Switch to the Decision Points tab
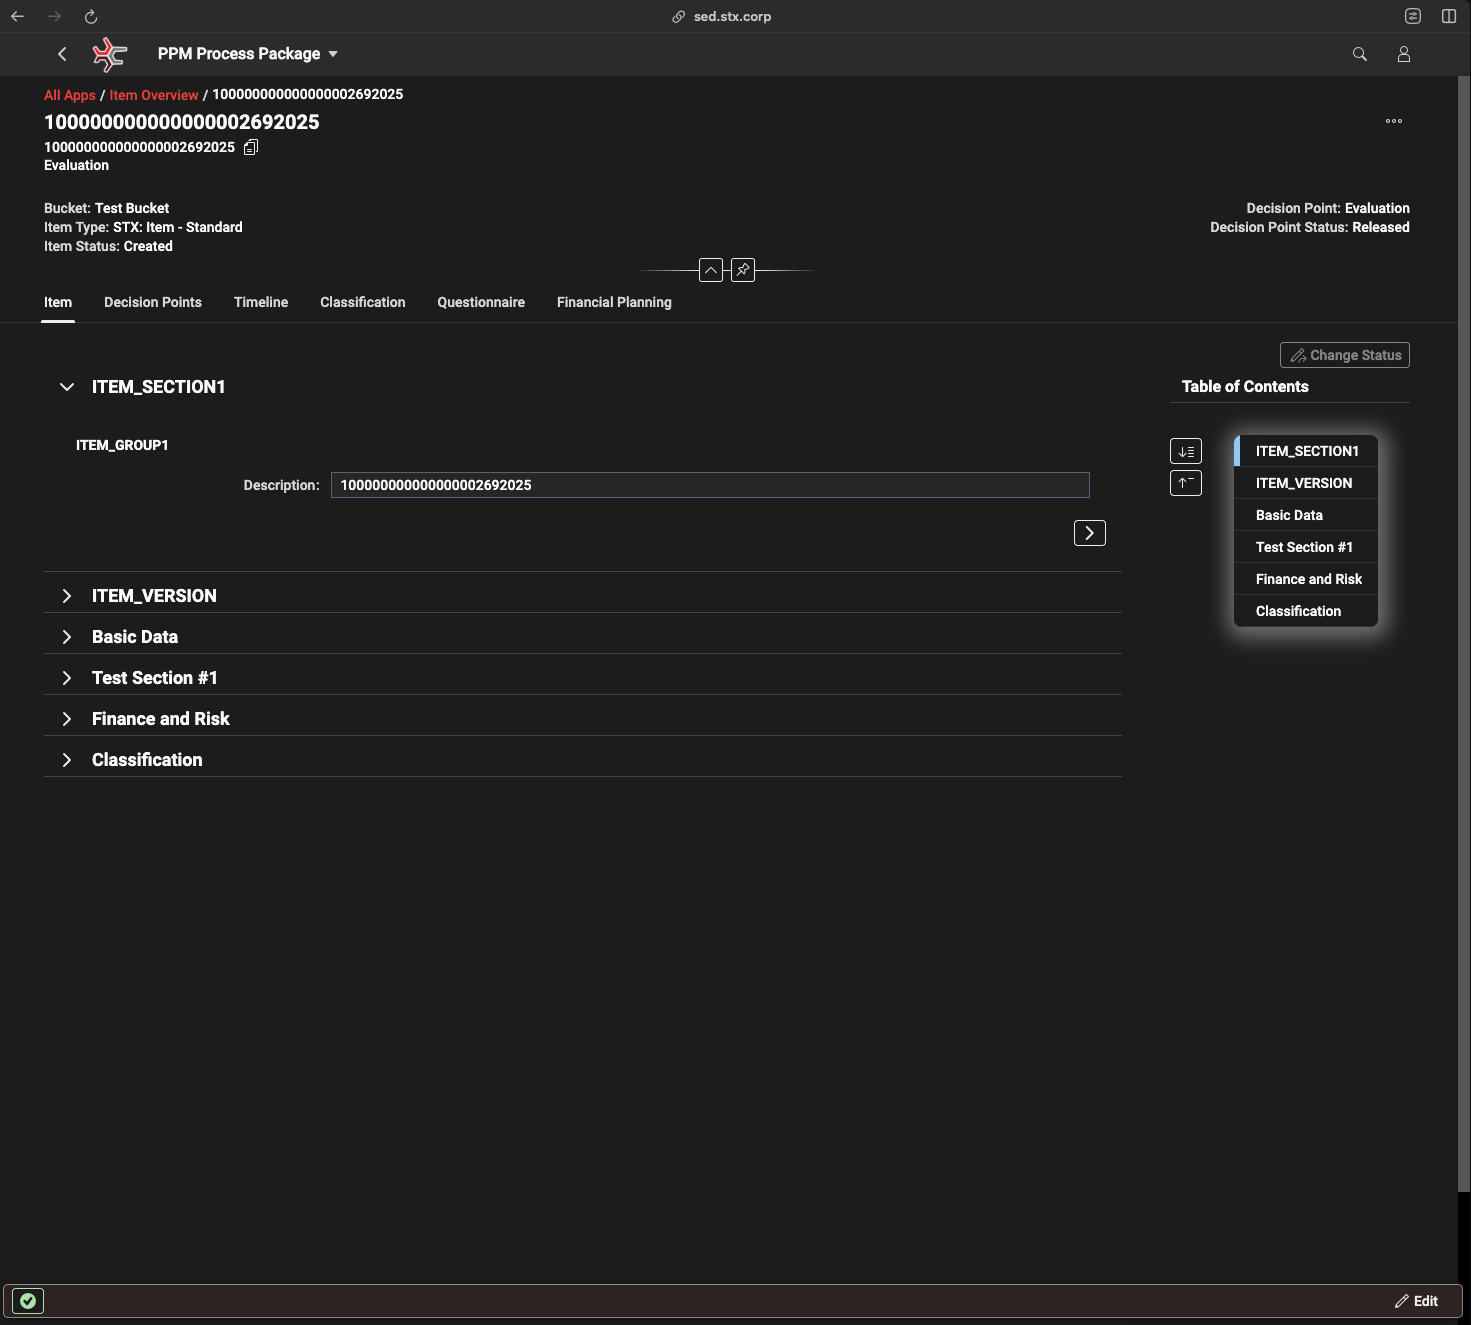The width and height of the screenshot is (1471, 1325). pyautogui.click(x=153, y=302)
